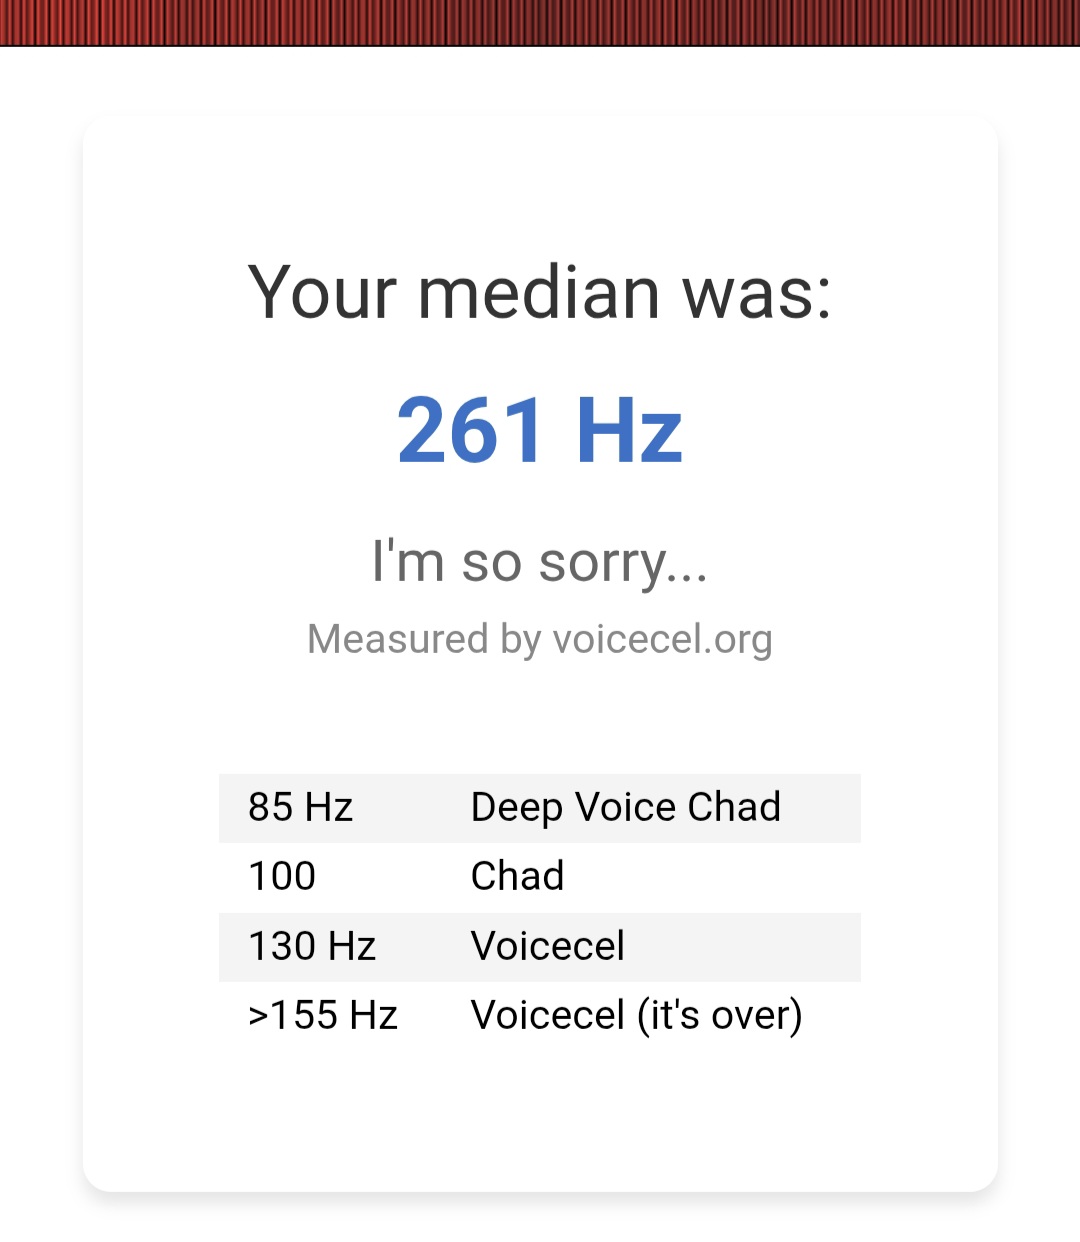Screen dimensions: 1080x1242
Task: Click the 'Chad' label beside 100
Action: pyautogui.click(x=517, y=876)
